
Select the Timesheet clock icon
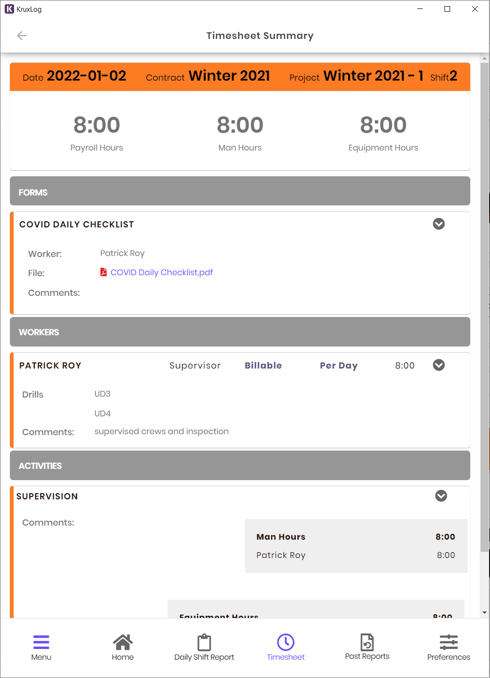click(x=285, y=642)
